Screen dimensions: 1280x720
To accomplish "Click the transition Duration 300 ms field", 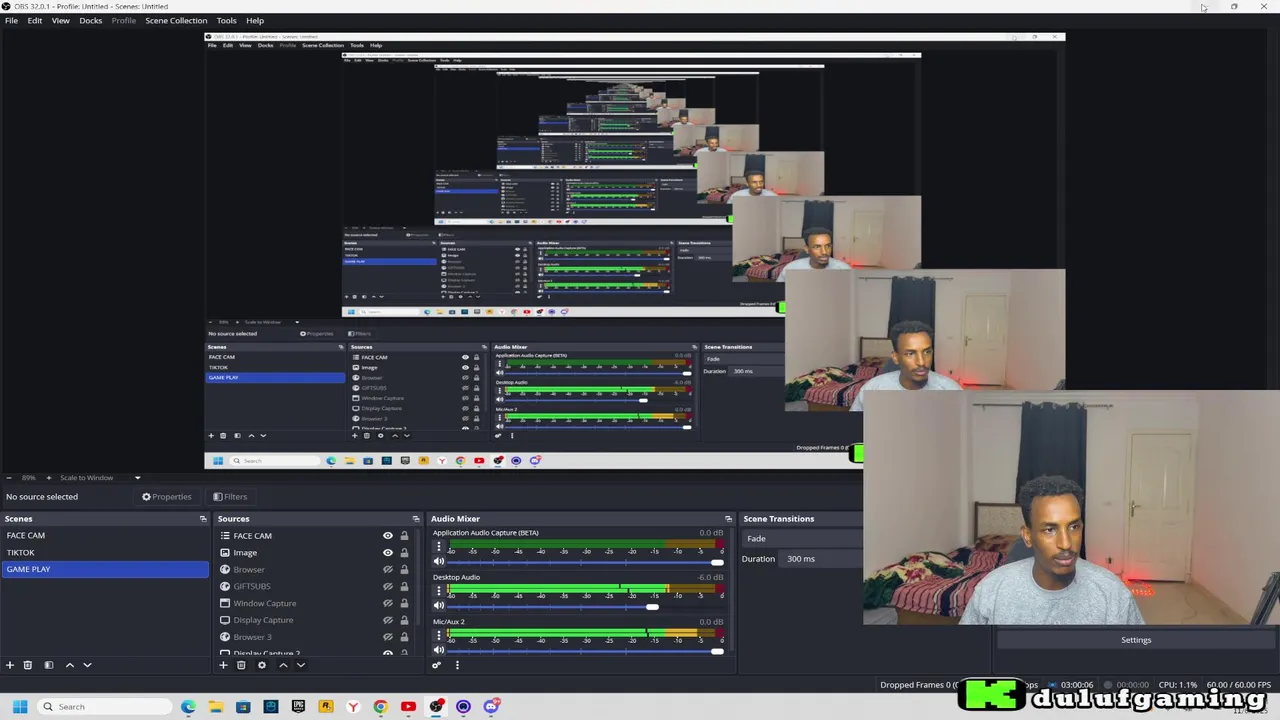I will pos(822,559).
